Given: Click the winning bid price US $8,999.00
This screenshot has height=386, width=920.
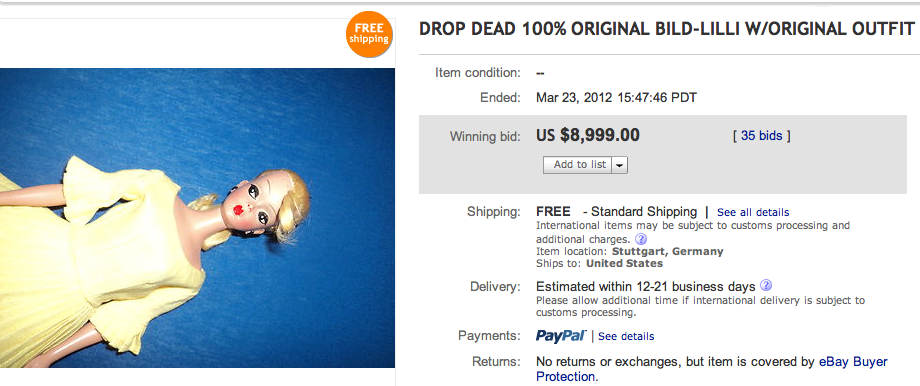Looking at the screenshot, I should click(588, 136).
